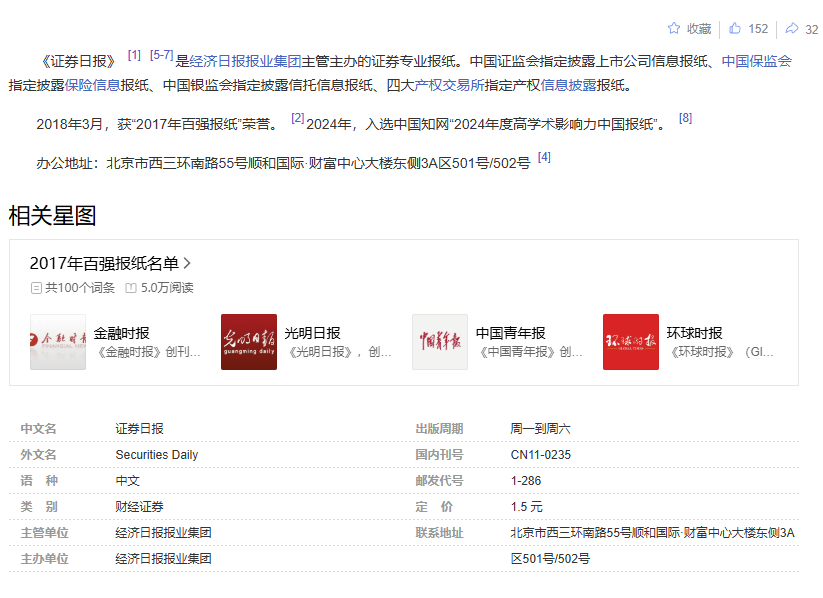
Task: Click the star favorite icon
Action: (674, 28)
